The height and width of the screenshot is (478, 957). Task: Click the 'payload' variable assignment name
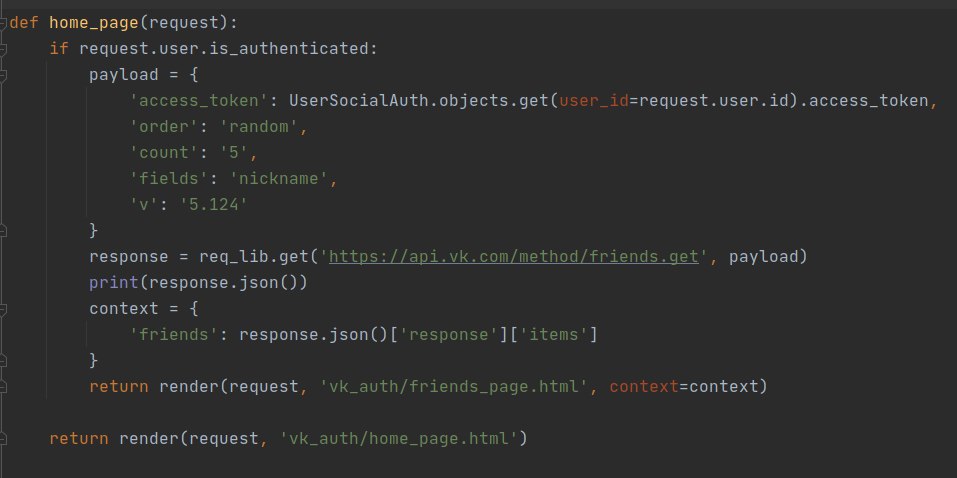[124, 75]
